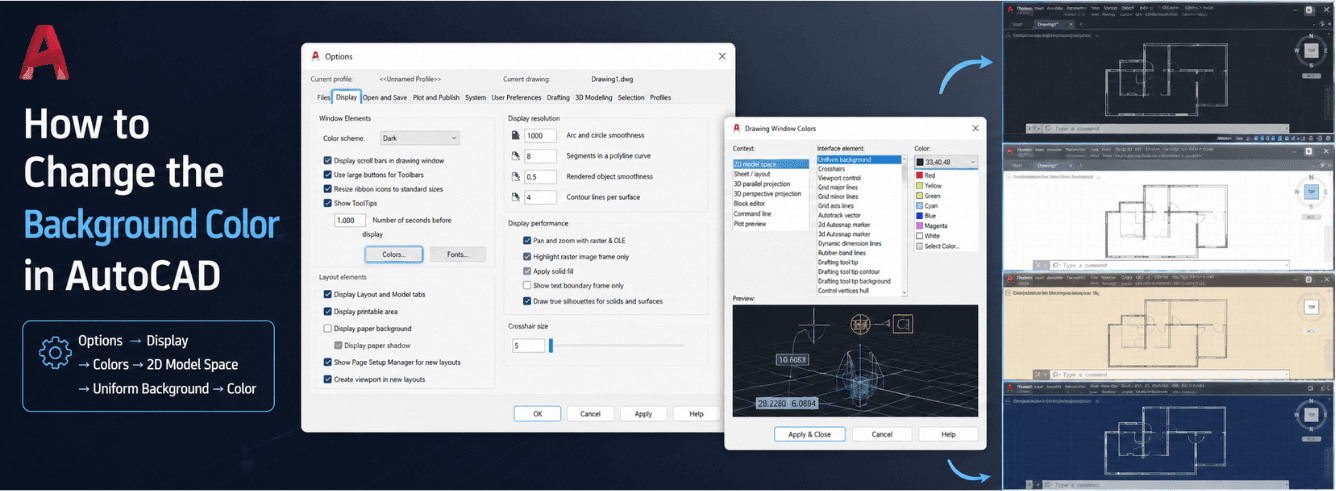This screenshot has width=1336, height=491.
Task: Open the User Preferences tab
Action: 516,98
